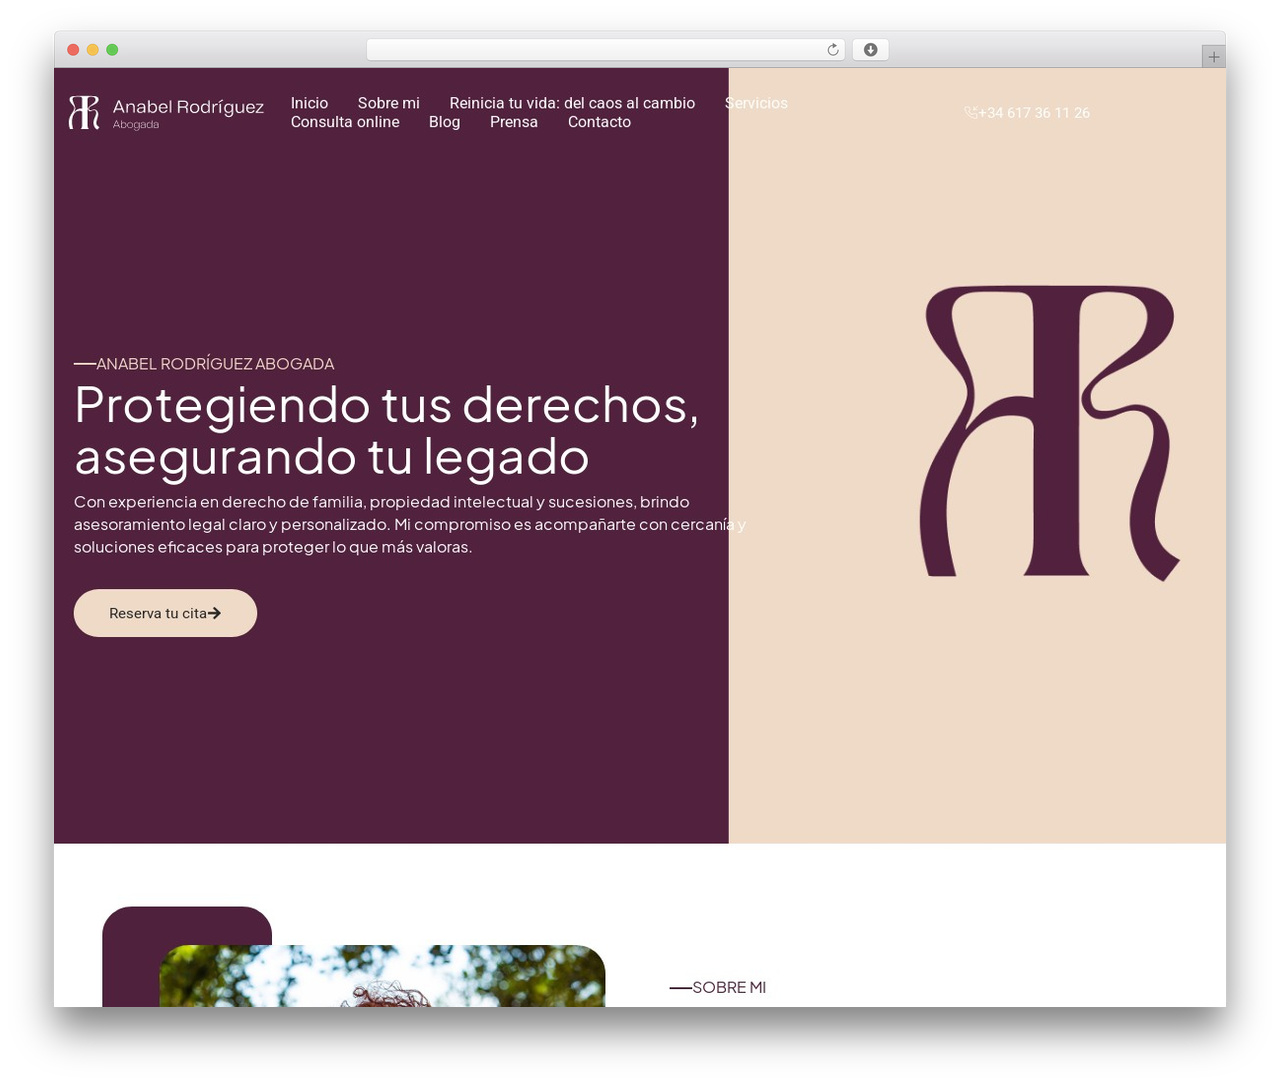Viewport: 1280px width, 1084px height.
Task: Click the phone icon beside the number
Action: pyautogui.click(x=970, y=113)
